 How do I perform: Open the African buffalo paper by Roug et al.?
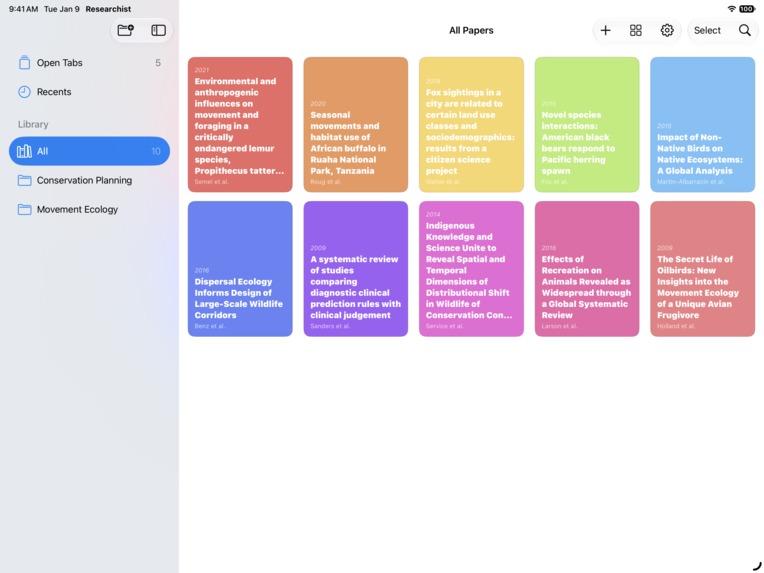pyautogui.click(x=356, y=125)
